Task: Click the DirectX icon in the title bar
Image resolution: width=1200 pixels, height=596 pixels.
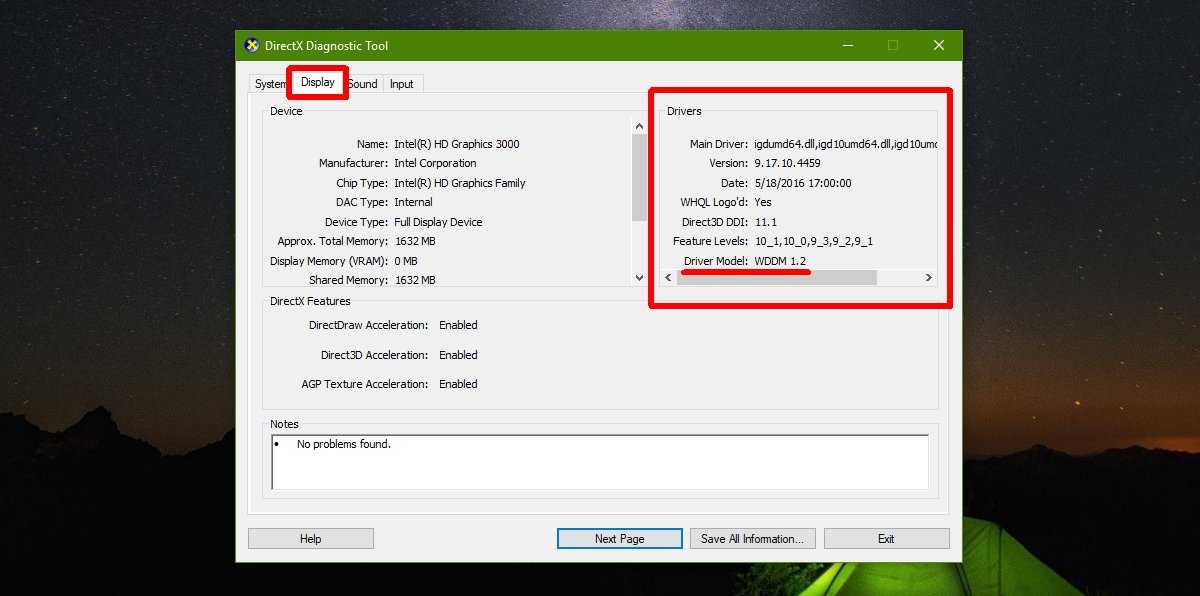Action: click(252, 46)
